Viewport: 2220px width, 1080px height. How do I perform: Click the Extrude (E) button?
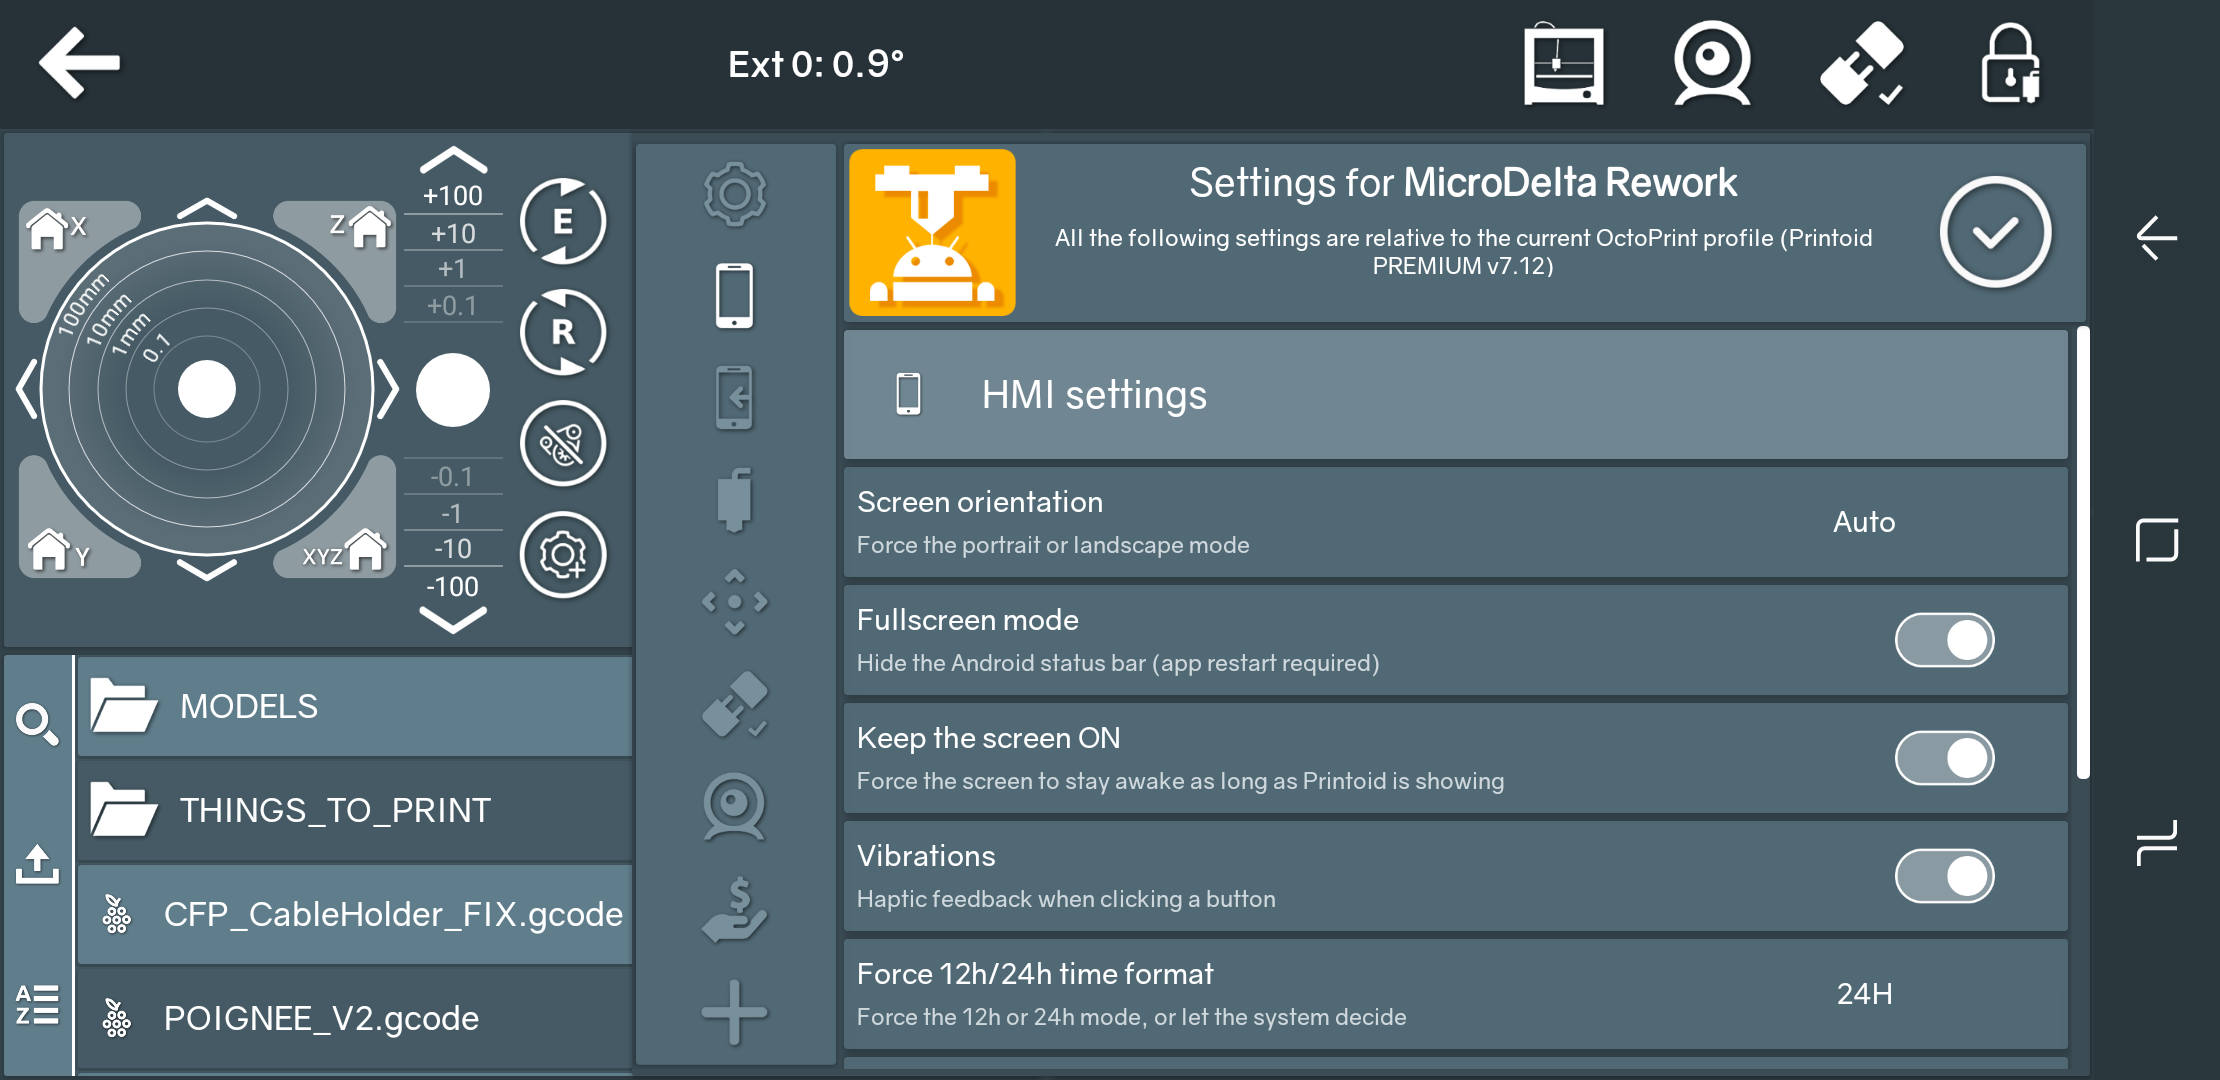[x=562, y=221]
